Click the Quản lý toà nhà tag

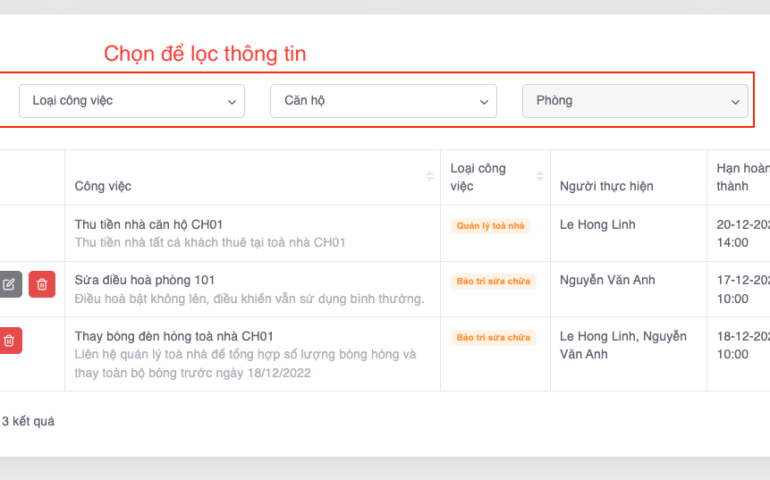coord(490,226)
